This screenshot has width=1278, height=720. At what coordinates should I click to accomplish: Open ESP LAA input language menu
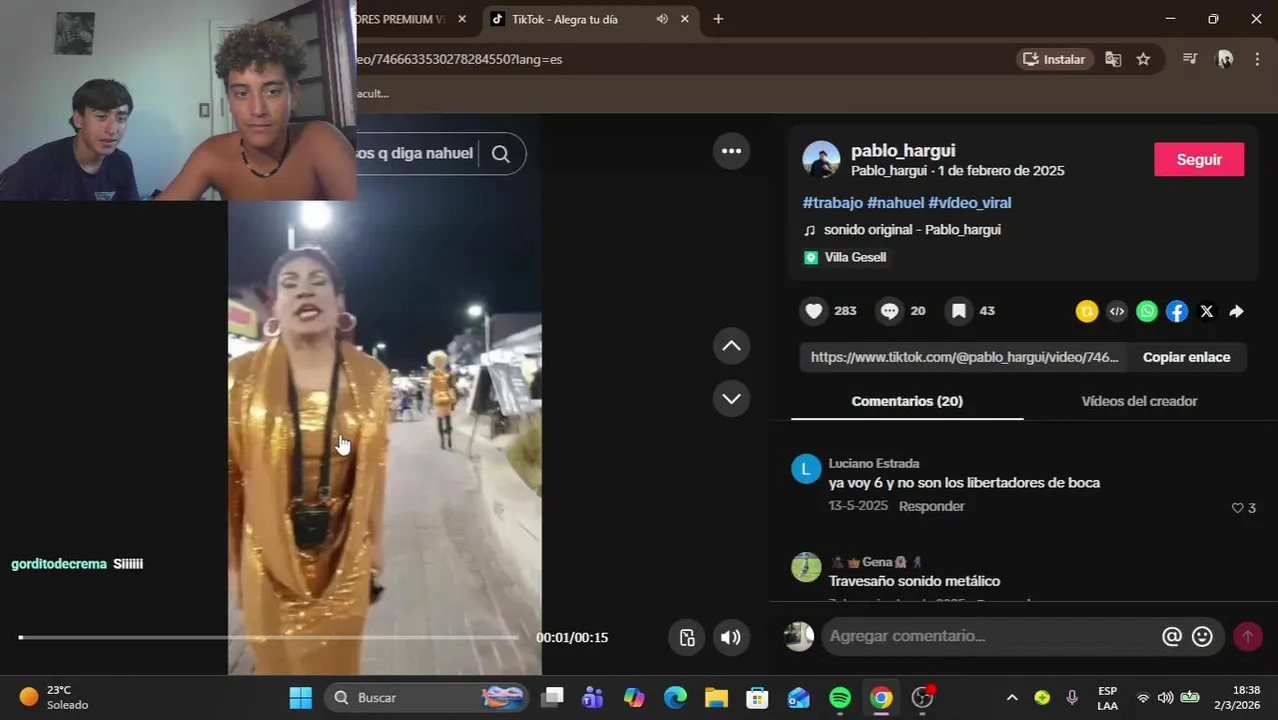(1108, 697)
